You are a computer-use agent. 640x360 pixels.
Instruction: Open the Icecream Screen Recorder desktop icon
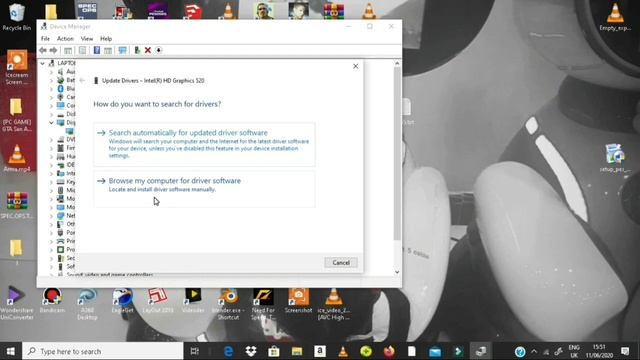coord(17,67)
